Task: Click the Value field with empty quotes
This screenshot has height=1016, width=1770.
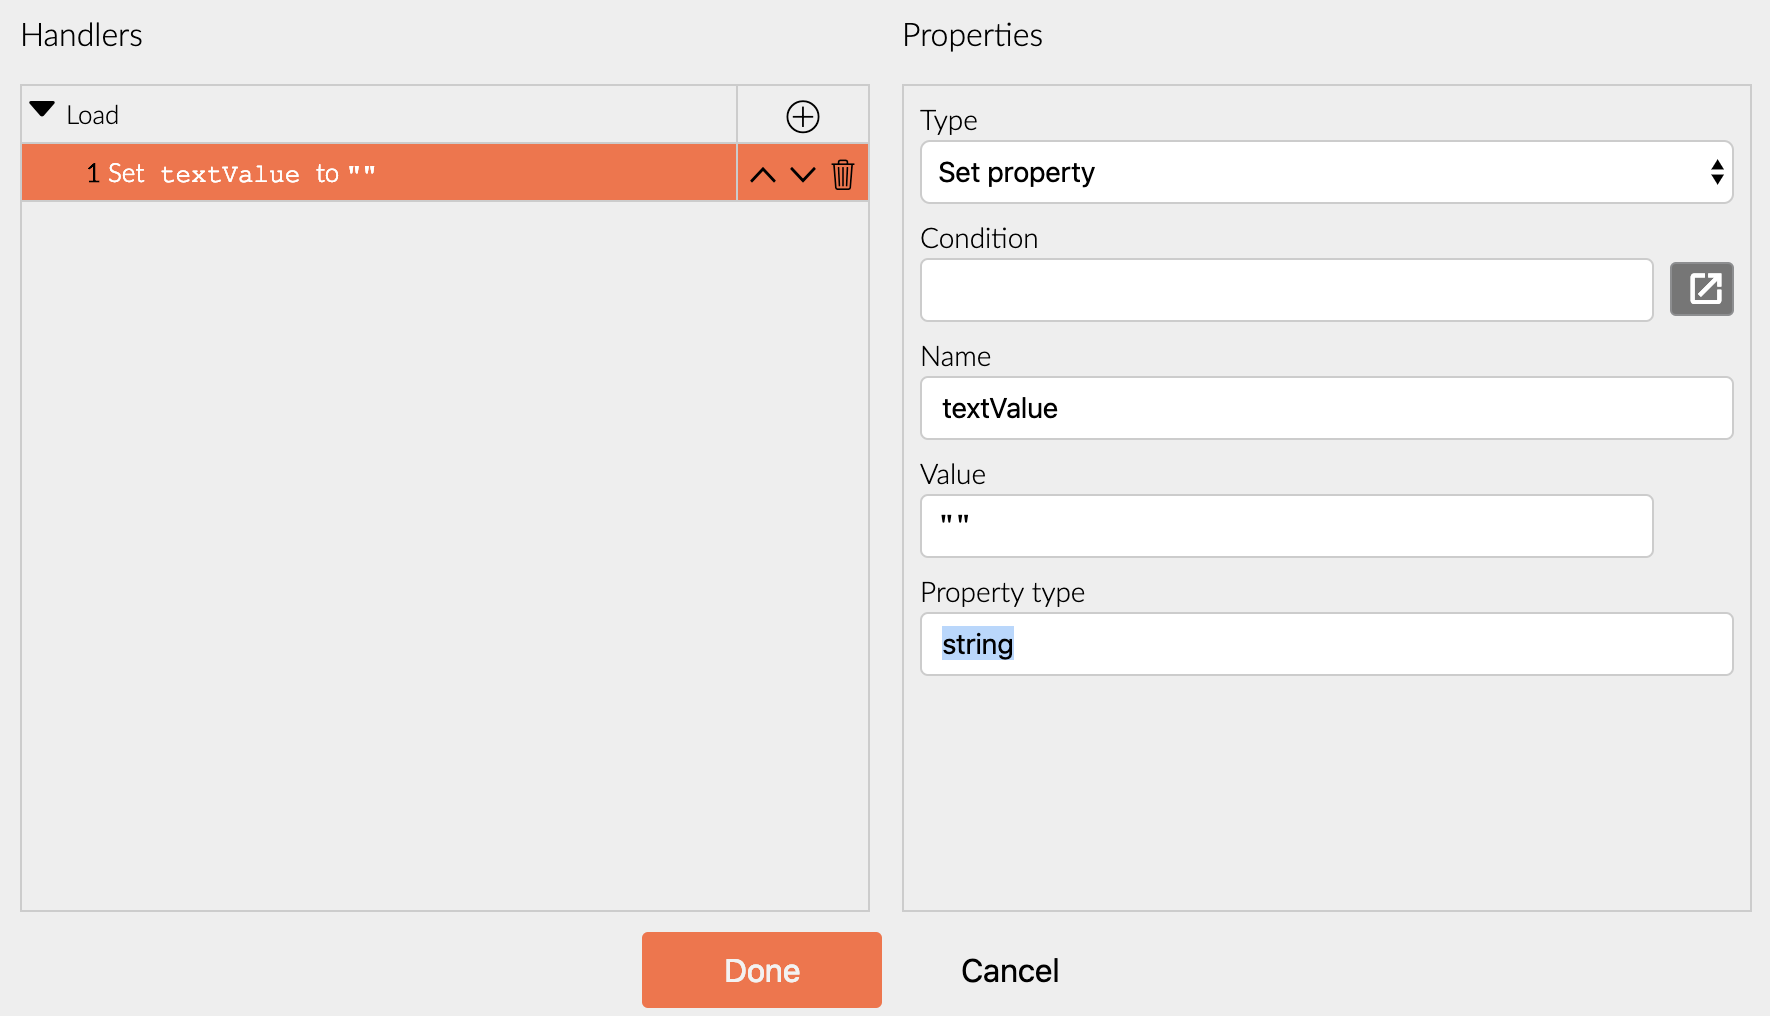Action: (x=1286, y=526)
